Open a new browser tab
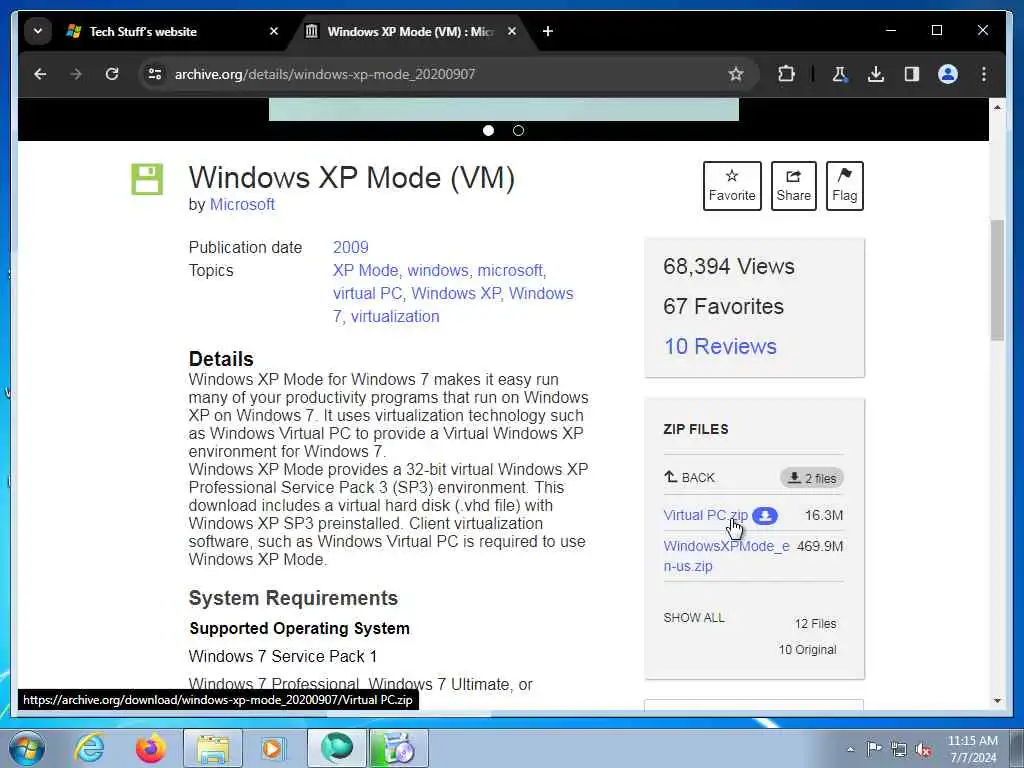Image resolution: width=1024 pixels, height=768 pixels. 548,31
